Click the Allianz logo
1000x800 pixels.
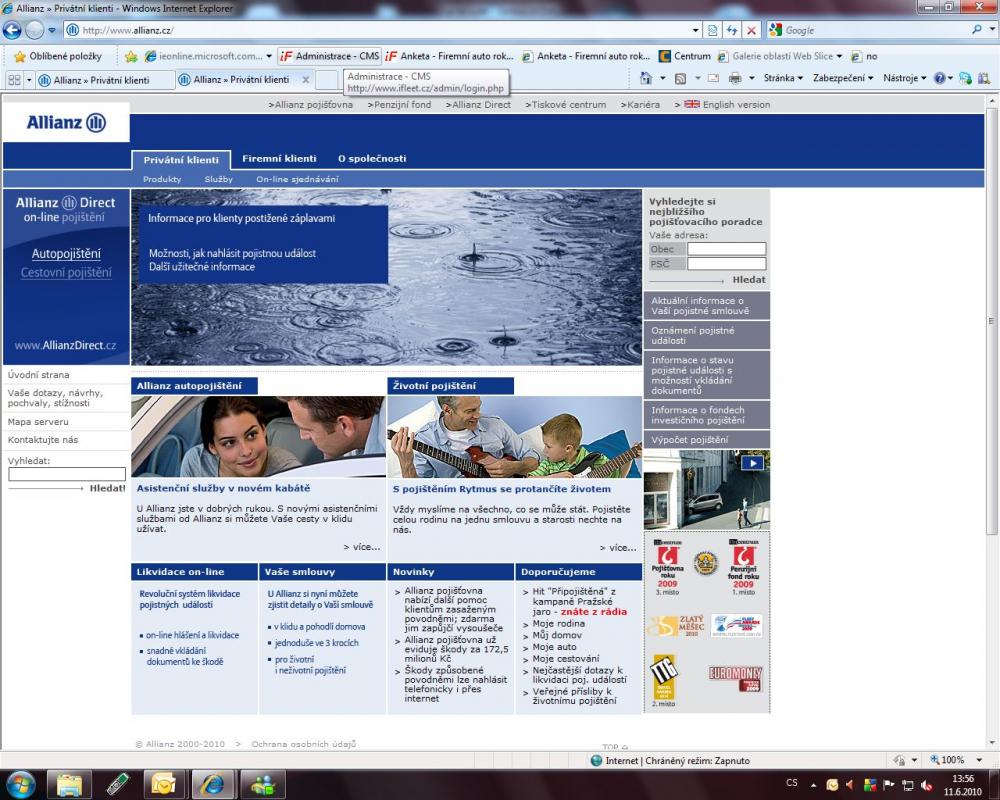(x=66, y=122)
